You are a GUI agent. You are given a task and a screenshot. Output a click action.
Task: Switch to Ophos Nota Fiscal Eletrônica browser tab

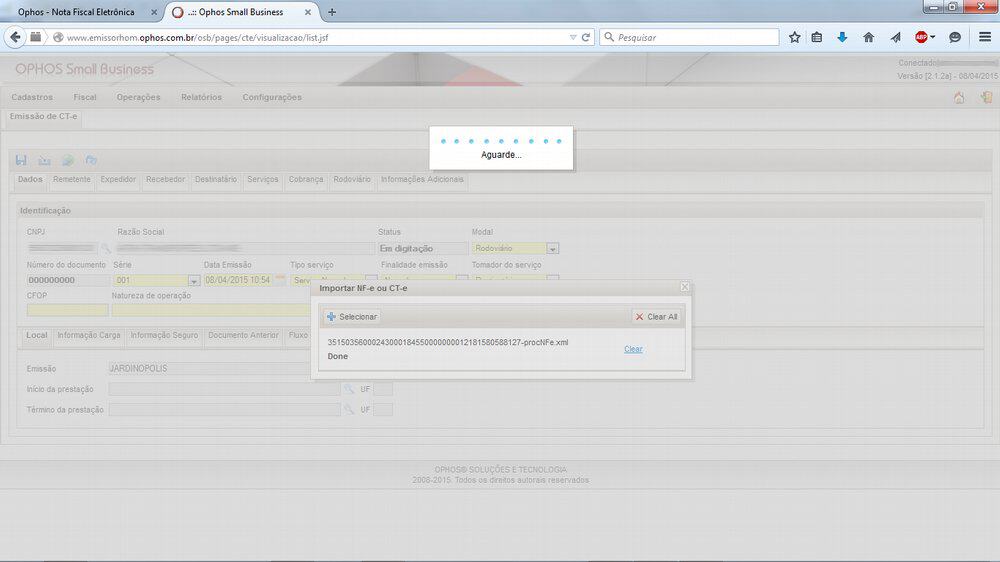(76, 12)
